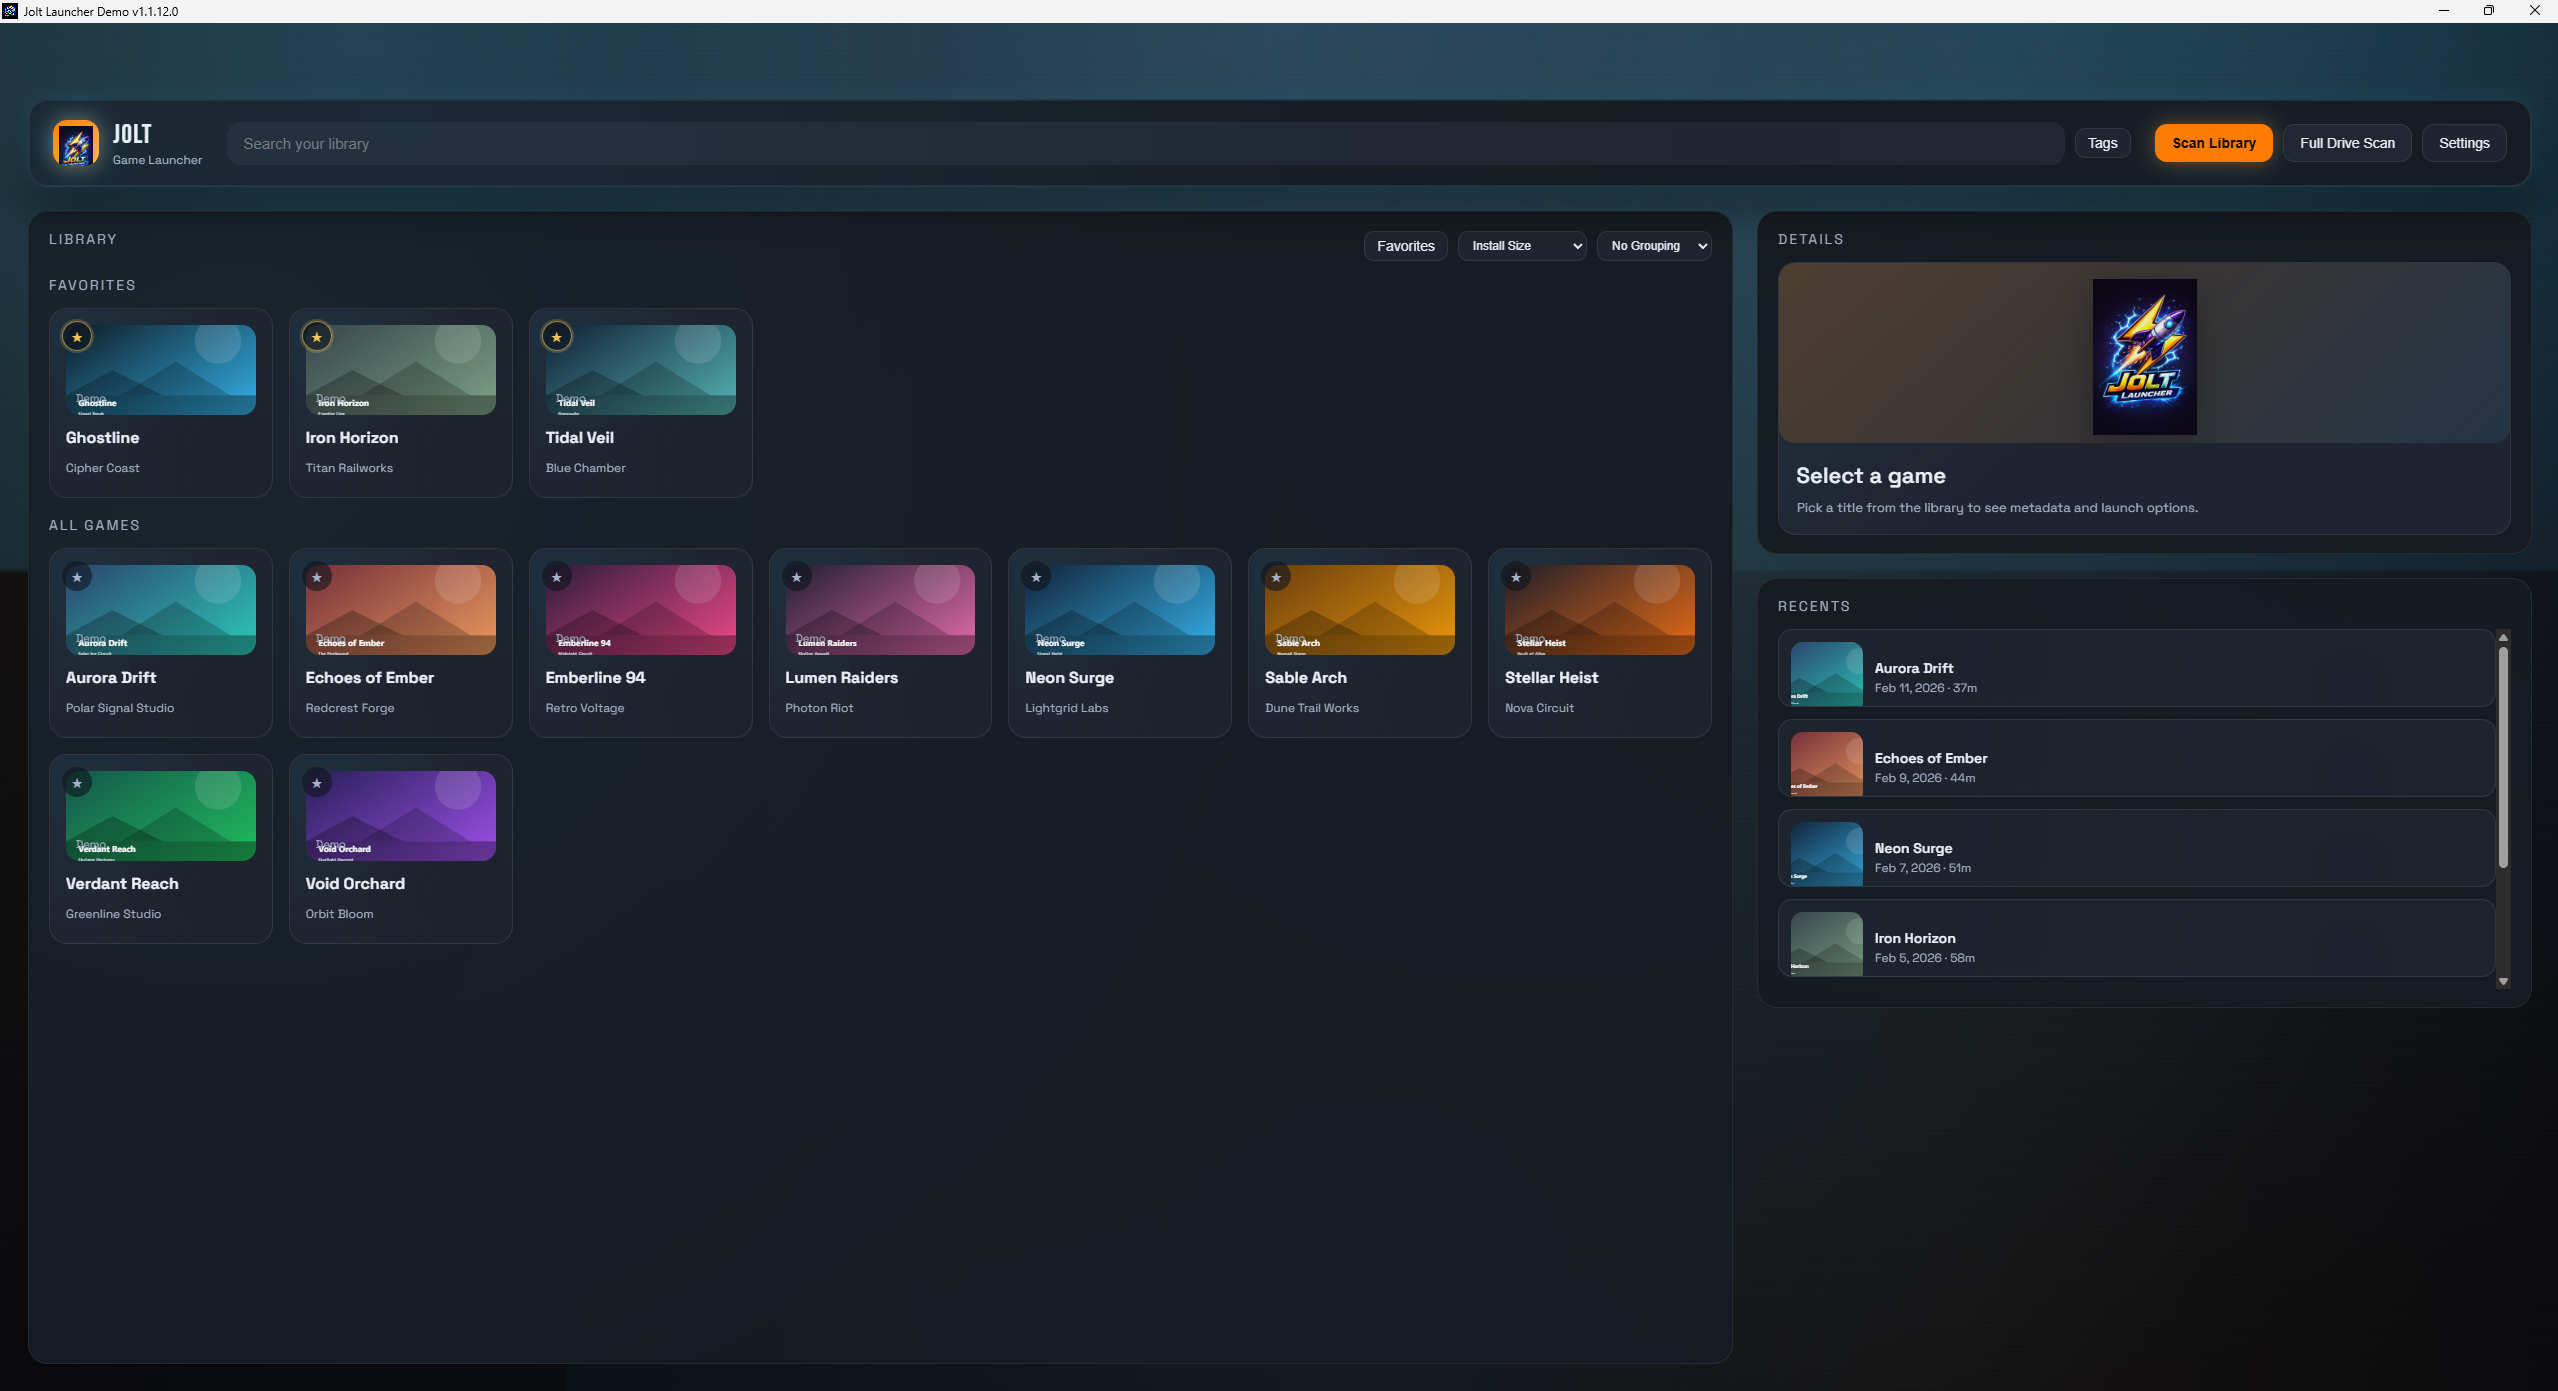Unfavorite Ghostline via its gold star
This screenshot has height=1391, width=2558.
tap(77, 337)
